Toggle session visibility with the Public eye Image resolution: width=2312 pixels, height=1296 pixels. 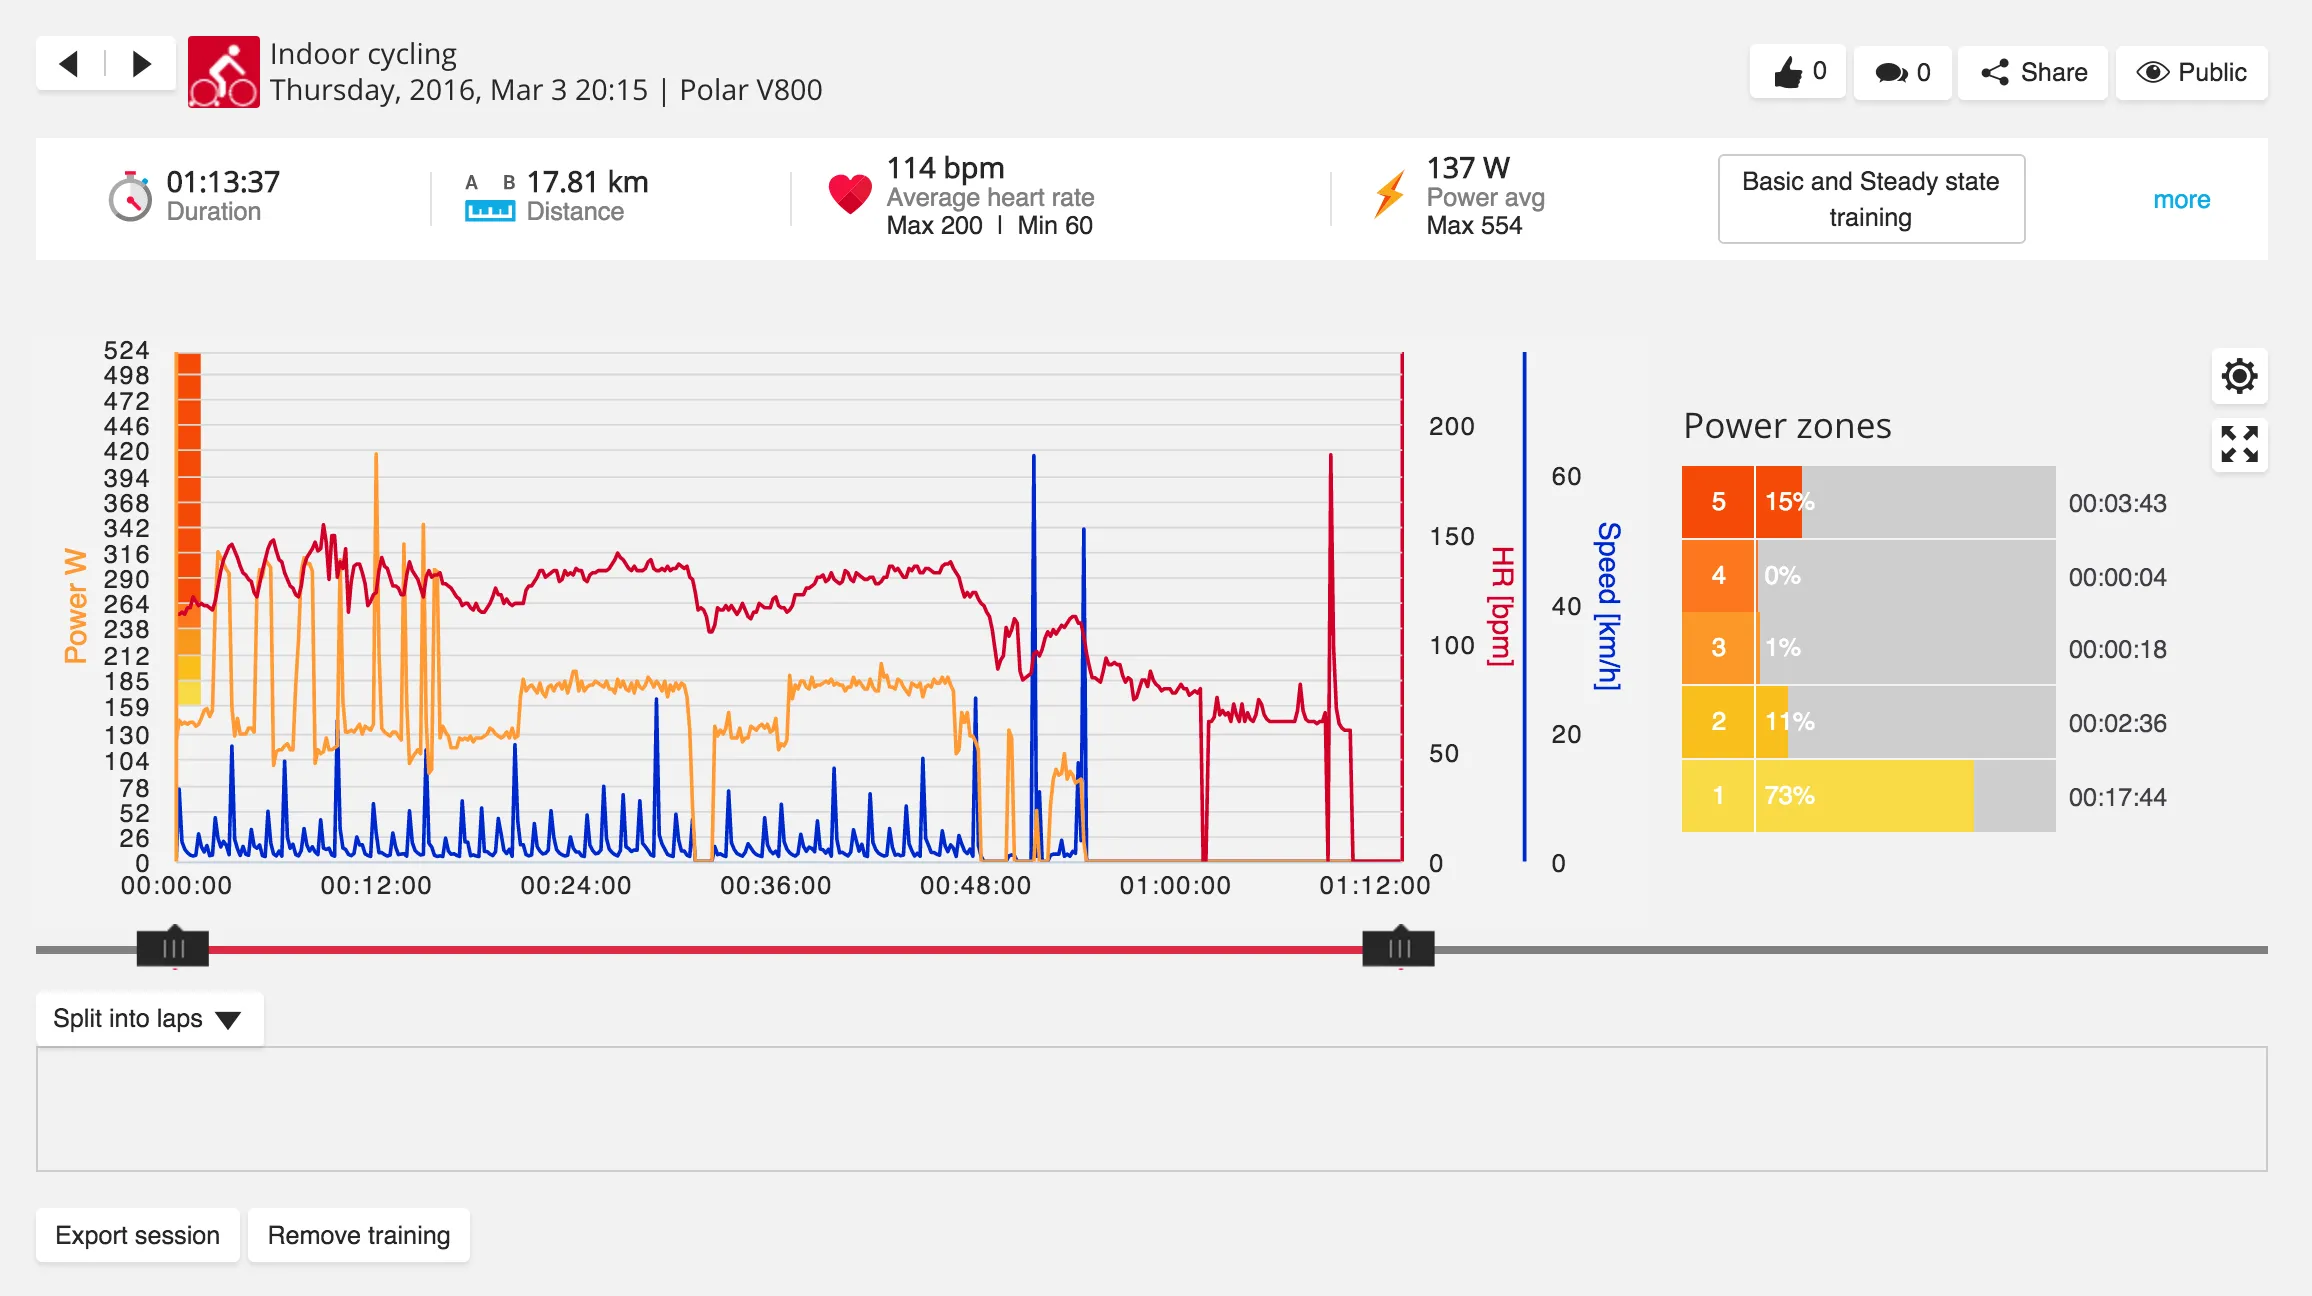pyautogui.click(x=2152, y=72)
